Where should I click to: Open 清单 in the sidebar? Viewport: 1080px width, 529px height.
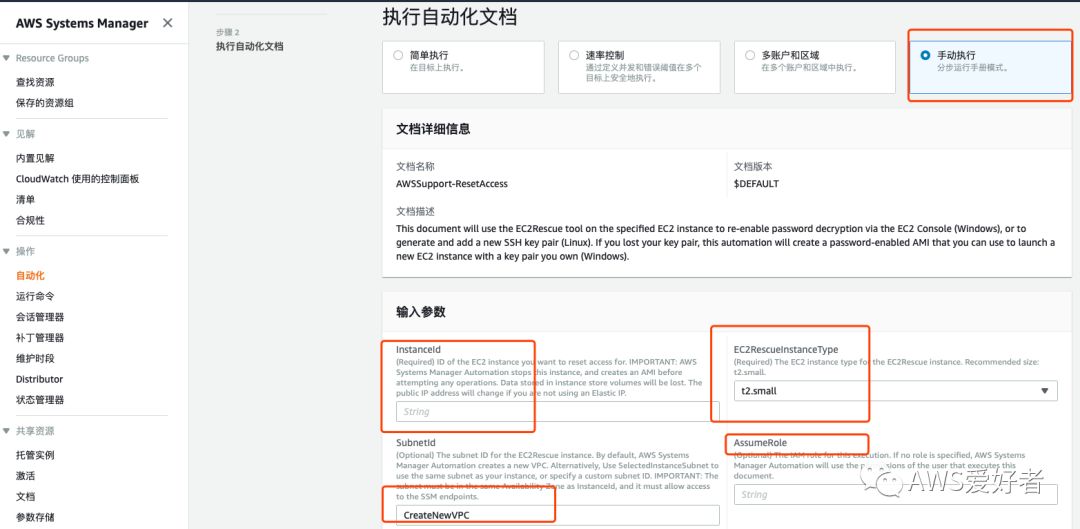[x=25, y=200]
